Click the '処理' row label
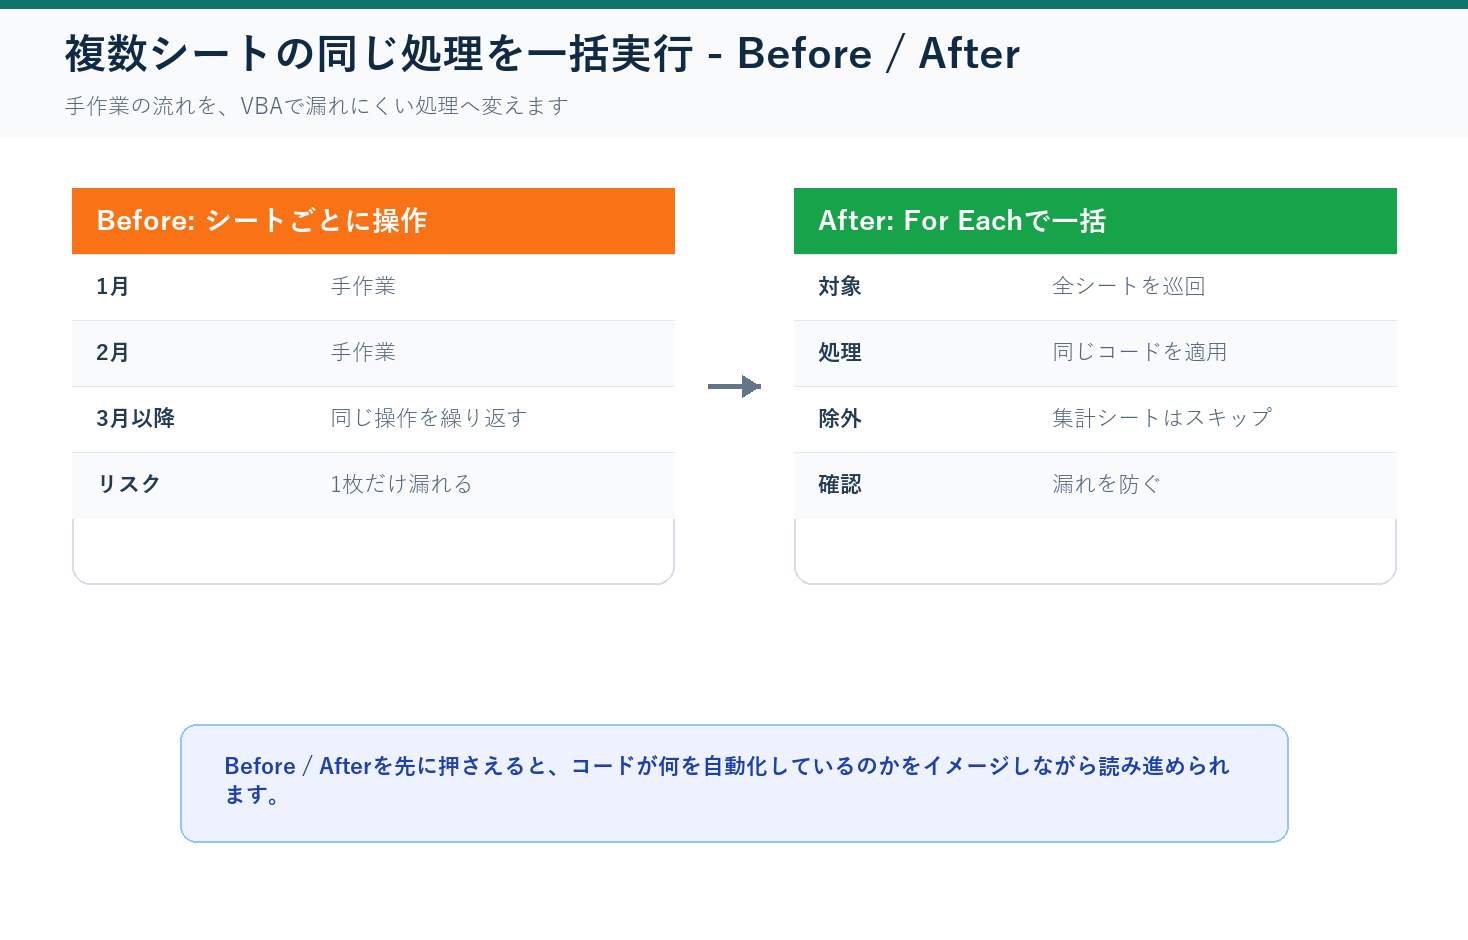The width and height of the screenshot is (1468, 940). [840, 352]
